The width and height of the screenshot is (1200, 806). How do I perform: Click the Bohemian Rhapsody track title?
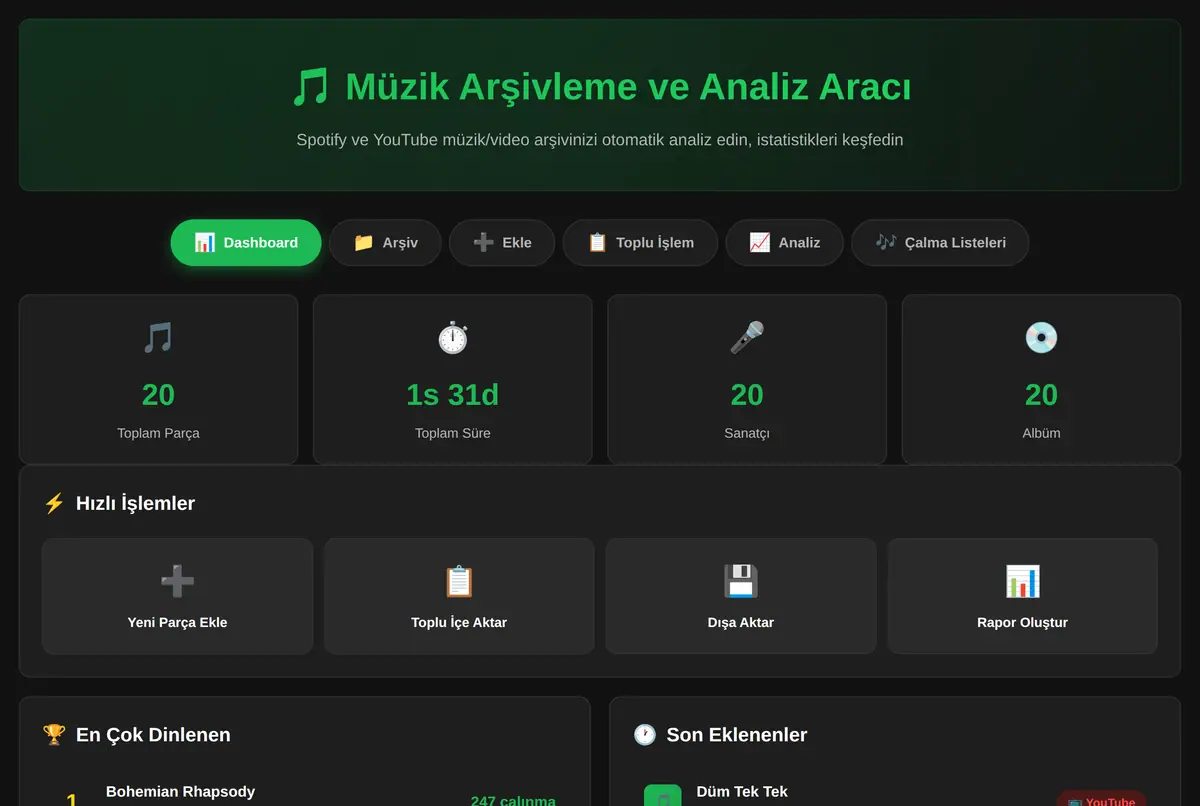pos(180,791)
